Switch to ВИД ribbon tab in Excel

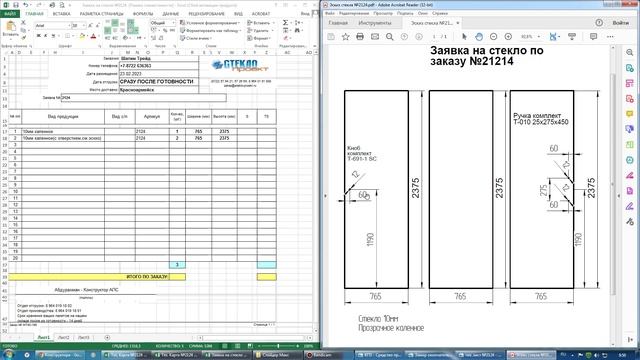[238, 14]
